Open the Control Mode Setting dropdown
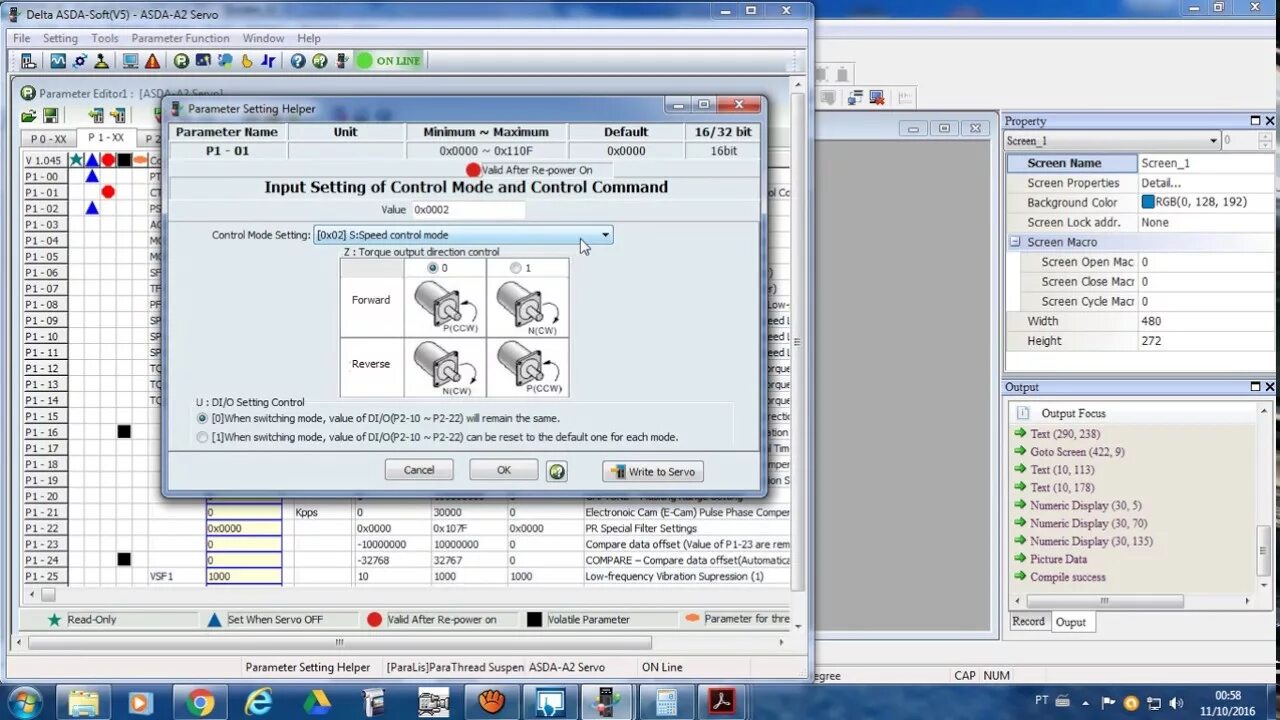This screenshot has width=1280, height=720. (605, 235)
